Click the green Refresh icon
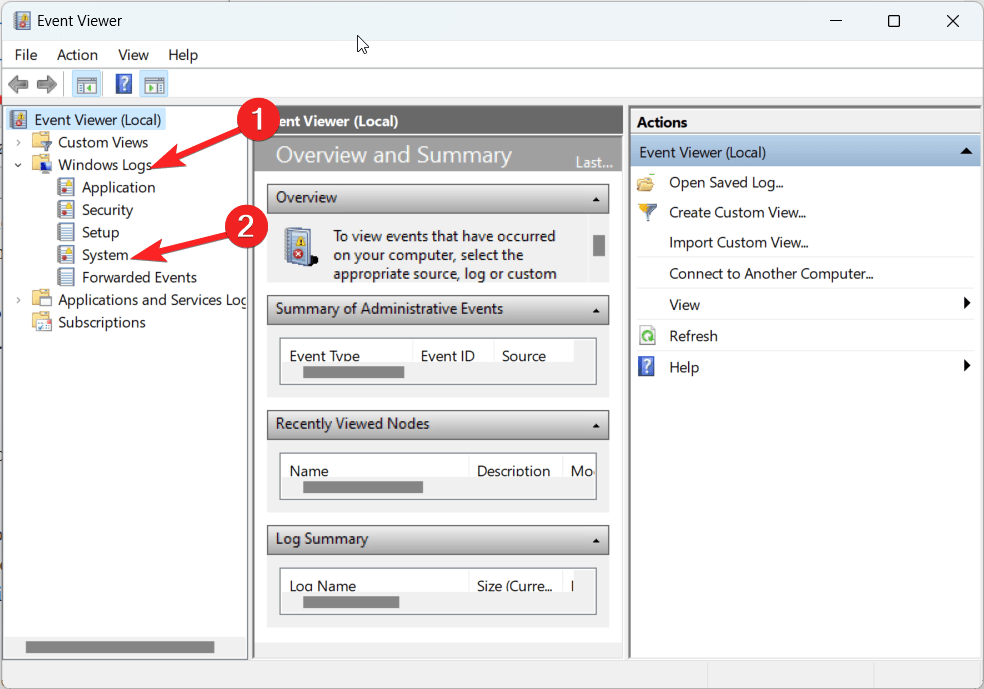The height and width of the screenshot is (689, 984). coord(647,336)
